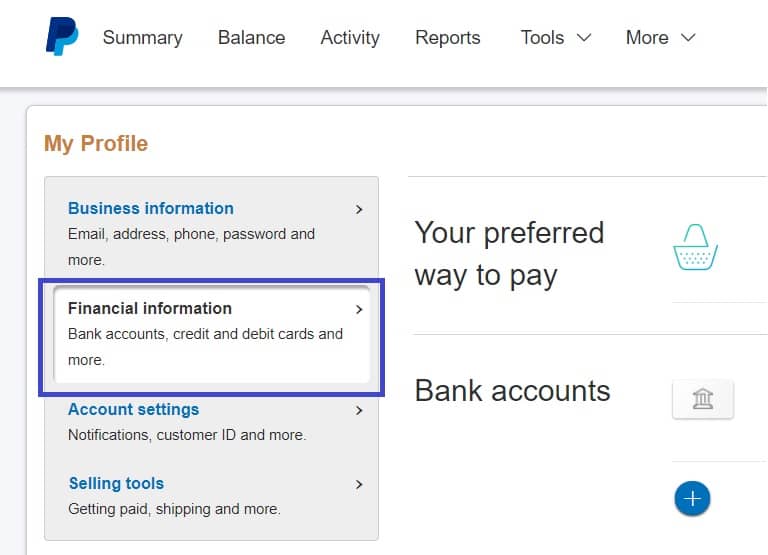This screenshot has height=555, width=768.
Task: Open the Selling tools link
Action: click(x=117, y=483)
